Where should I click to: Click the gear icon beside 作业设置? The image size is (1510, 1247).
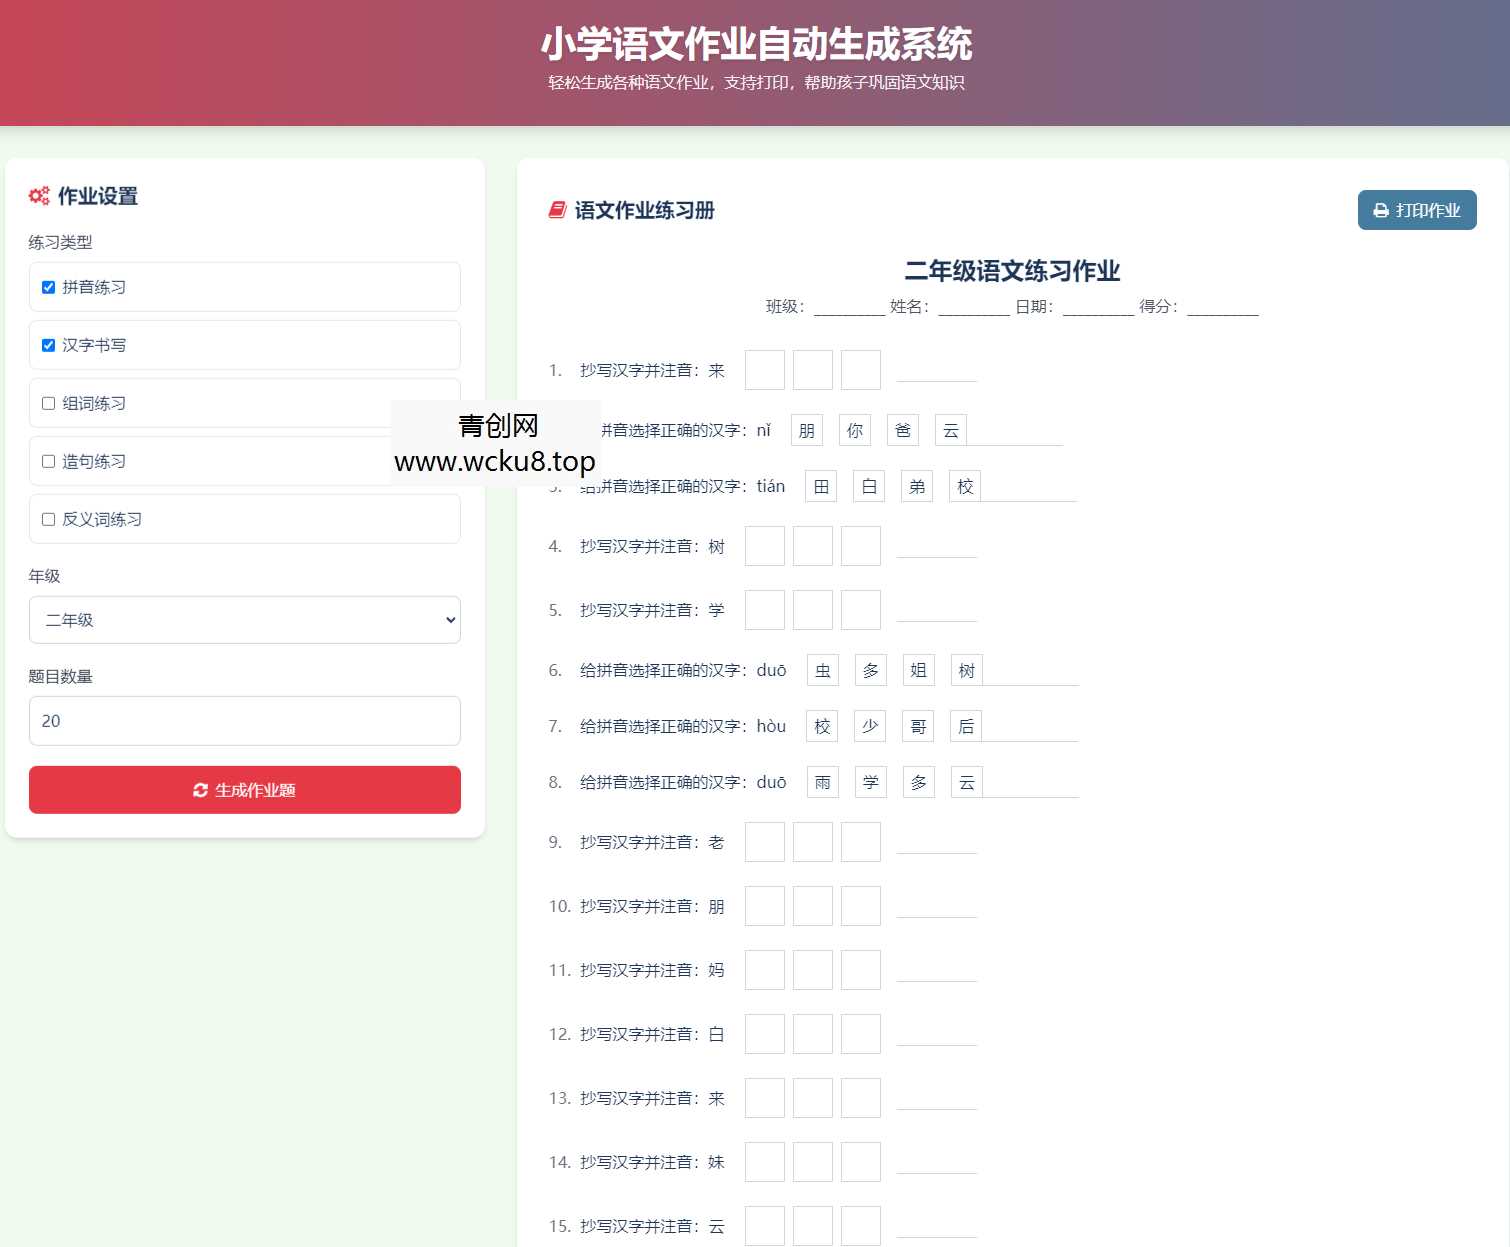pyautogui.click(x=38, y=195)
